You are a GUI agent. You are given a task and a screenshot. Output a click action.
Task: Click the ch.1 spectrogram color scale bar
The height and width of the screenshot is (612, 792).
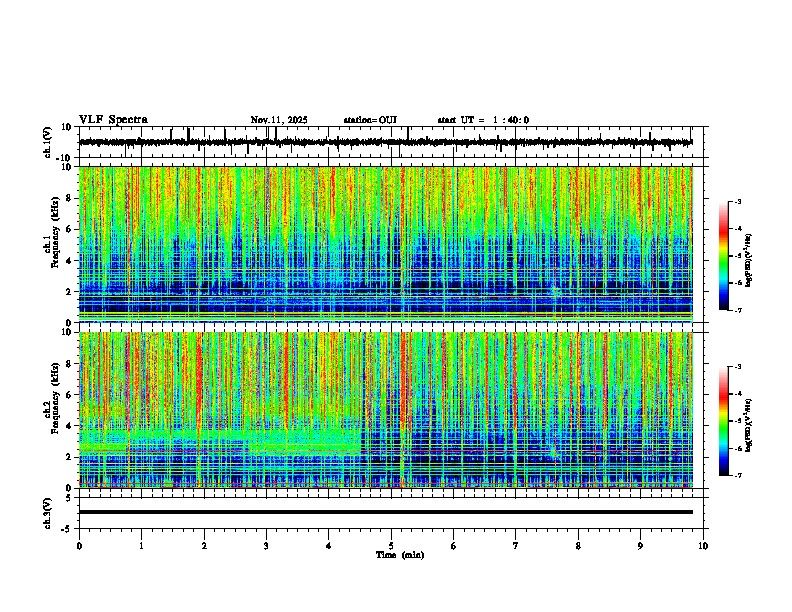coord(723,256)
